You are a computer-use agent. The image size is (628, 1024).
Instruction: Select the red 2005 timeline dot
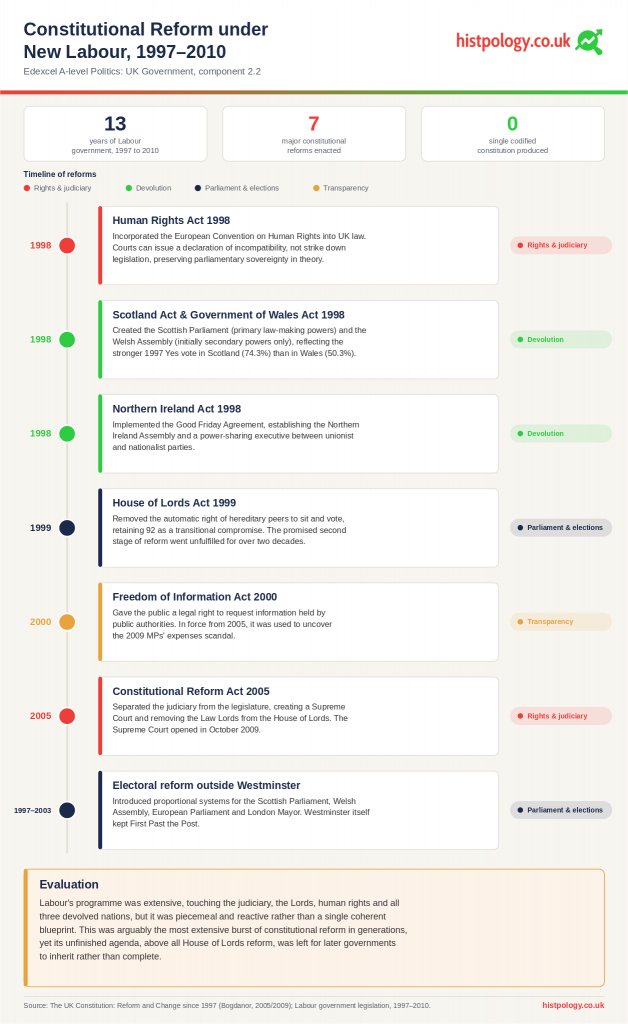point(67,716)
